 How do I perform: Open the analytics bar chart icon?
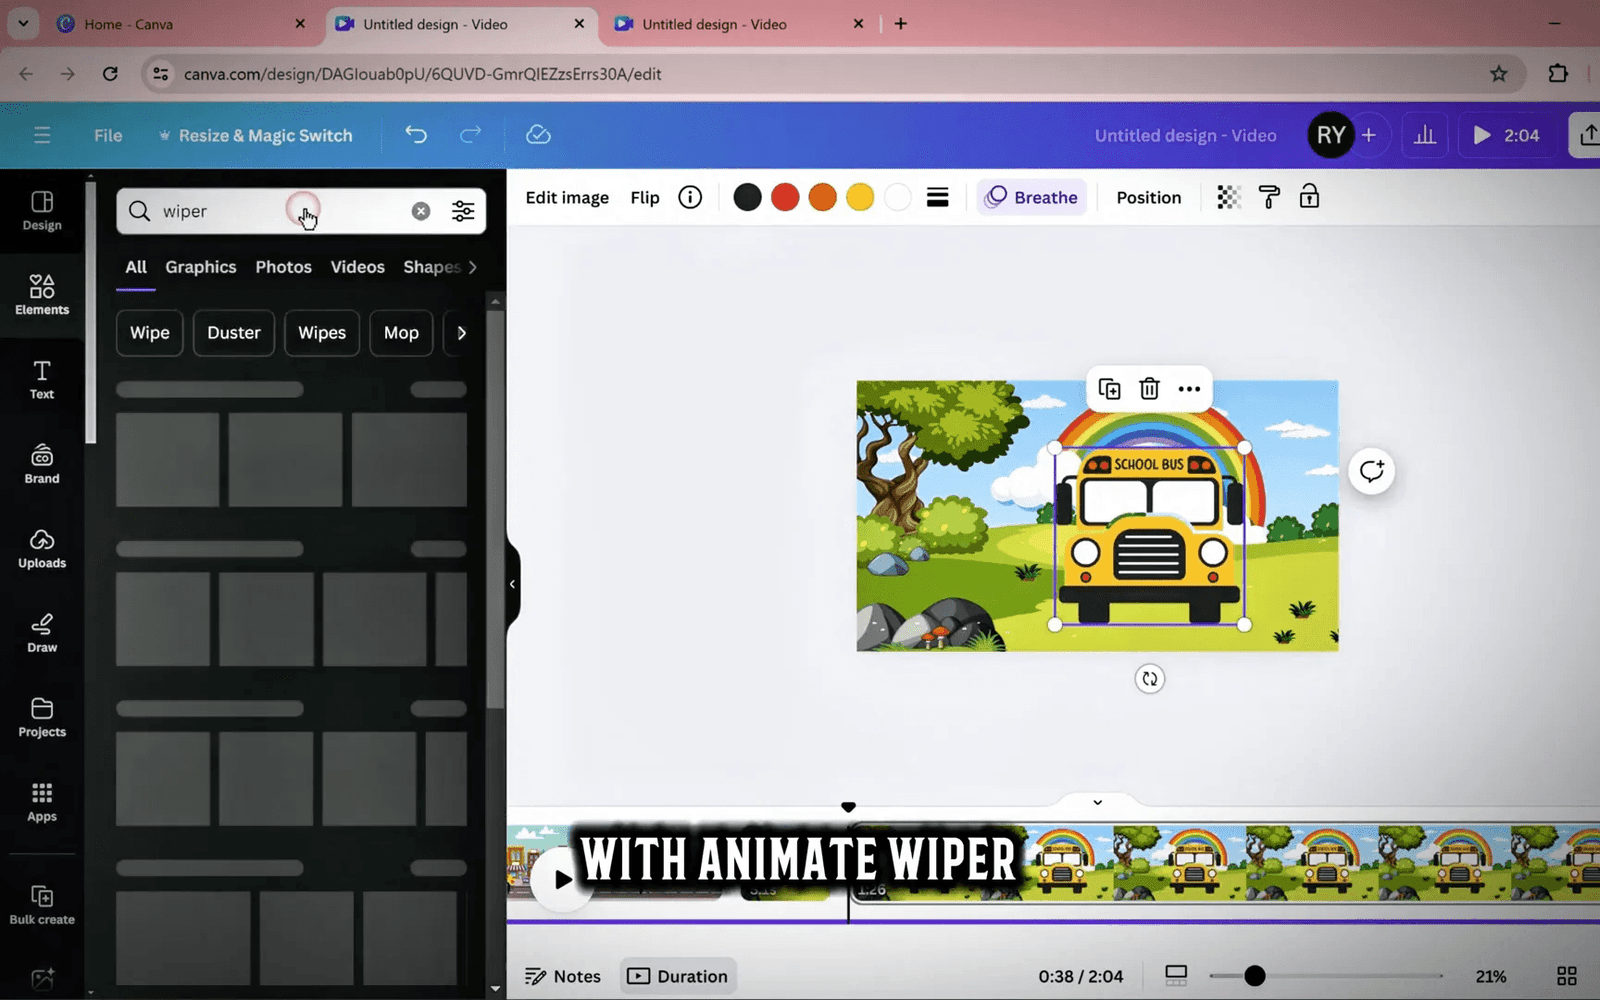1425,135
